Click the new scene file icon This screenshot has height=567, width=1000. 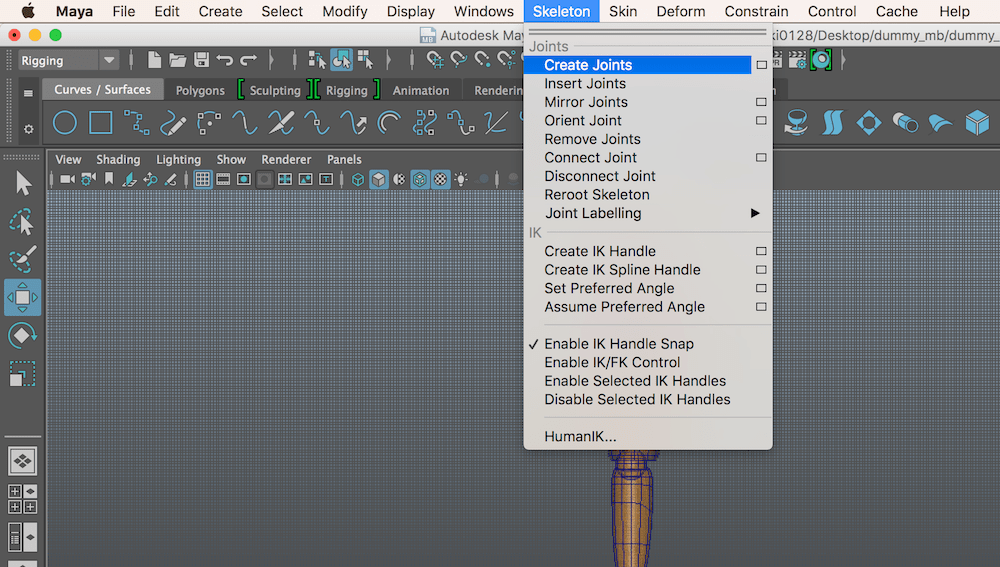pos(154,60)
